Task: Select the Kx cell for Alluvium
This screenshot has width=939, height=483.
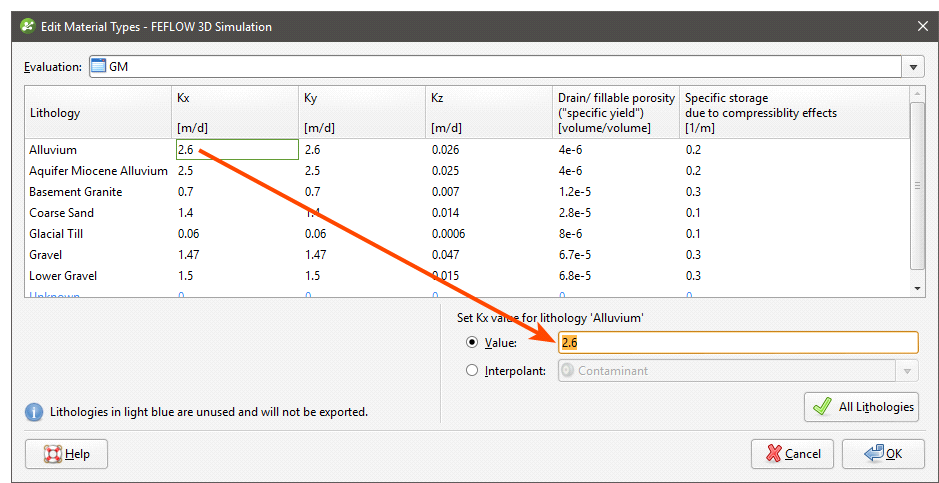Action: click(236, 150)
